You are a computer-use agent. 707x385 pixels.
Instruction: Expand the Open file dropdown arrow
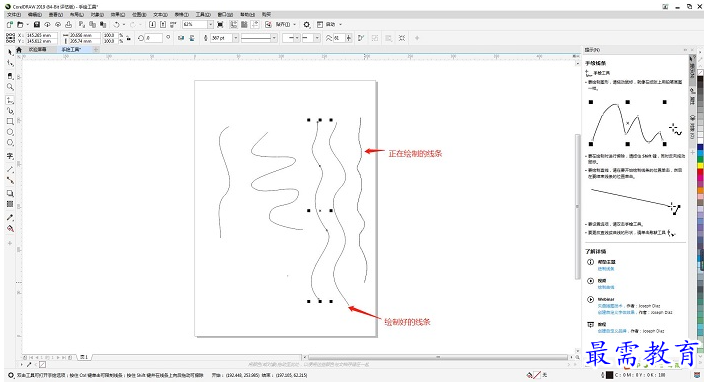pos(28,24)
